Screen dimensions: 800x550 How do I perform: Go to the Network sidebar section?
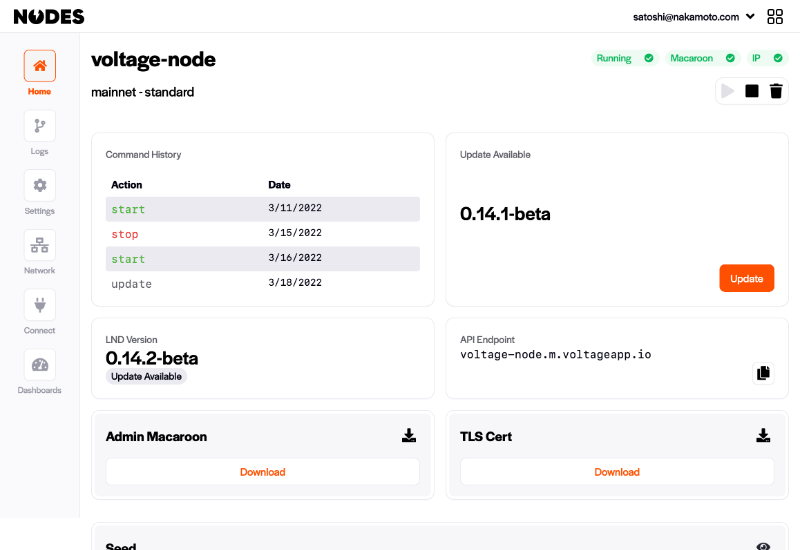tap(39, 245)
